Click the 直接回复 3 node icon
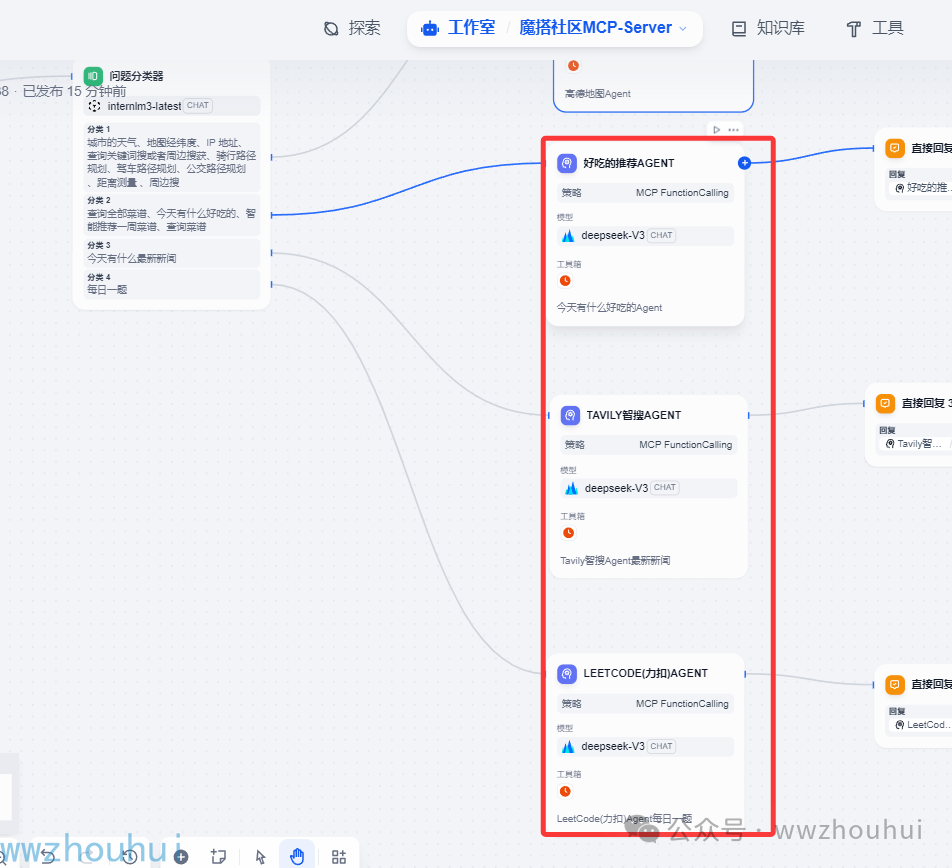The width and height of the screenshot is (952, 868). pos(885,403)
